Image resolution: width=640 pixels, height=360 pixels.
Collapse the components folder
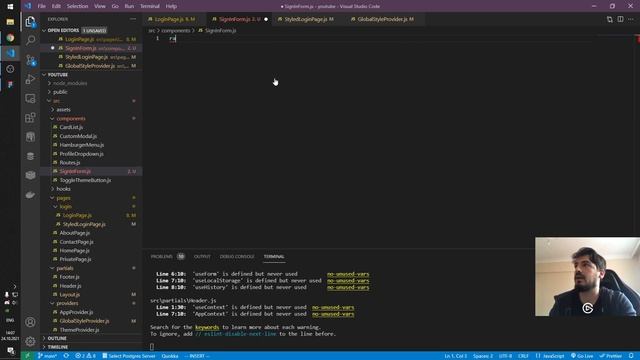coord(71,119)
